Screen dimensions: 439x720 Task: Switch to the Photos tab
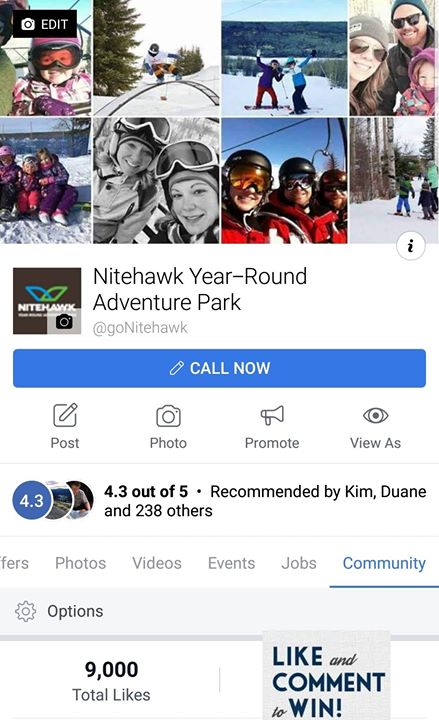(80, 563)
